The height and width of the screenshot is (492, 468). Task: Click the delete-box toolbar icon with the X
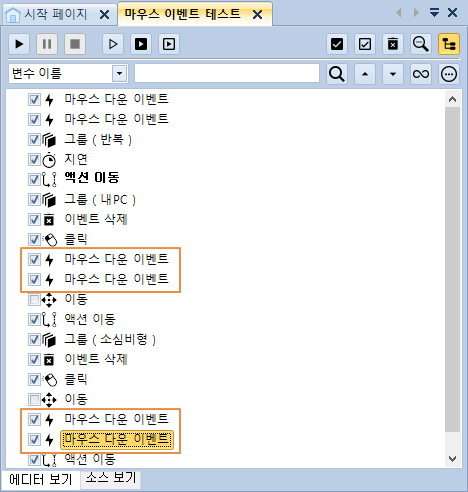click(x=393, y=44)
